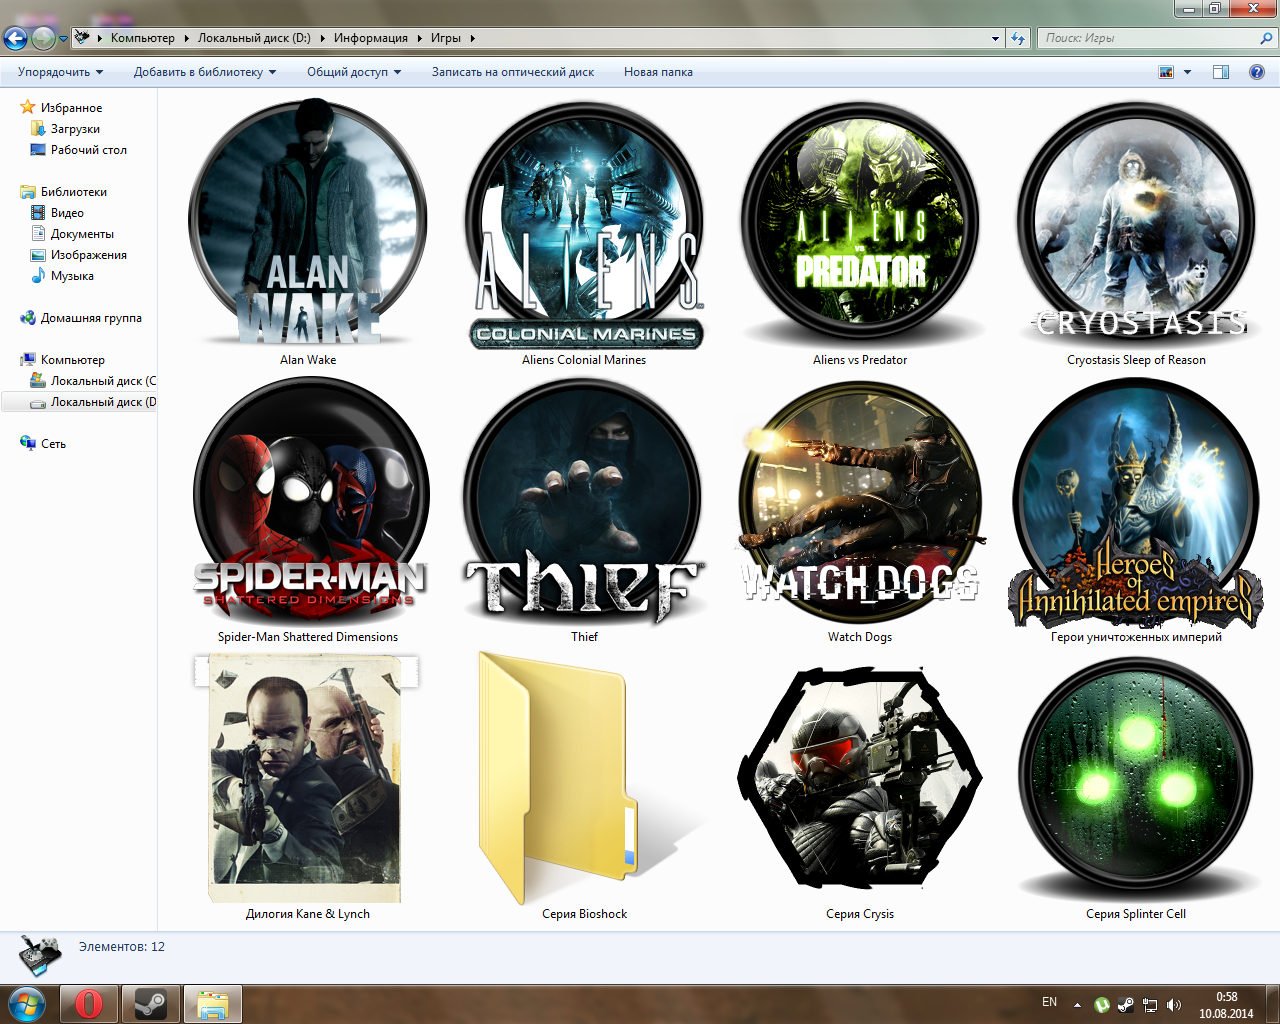
Task: Click the taskbar clock and date
Action: (x=1226, y=1005)
